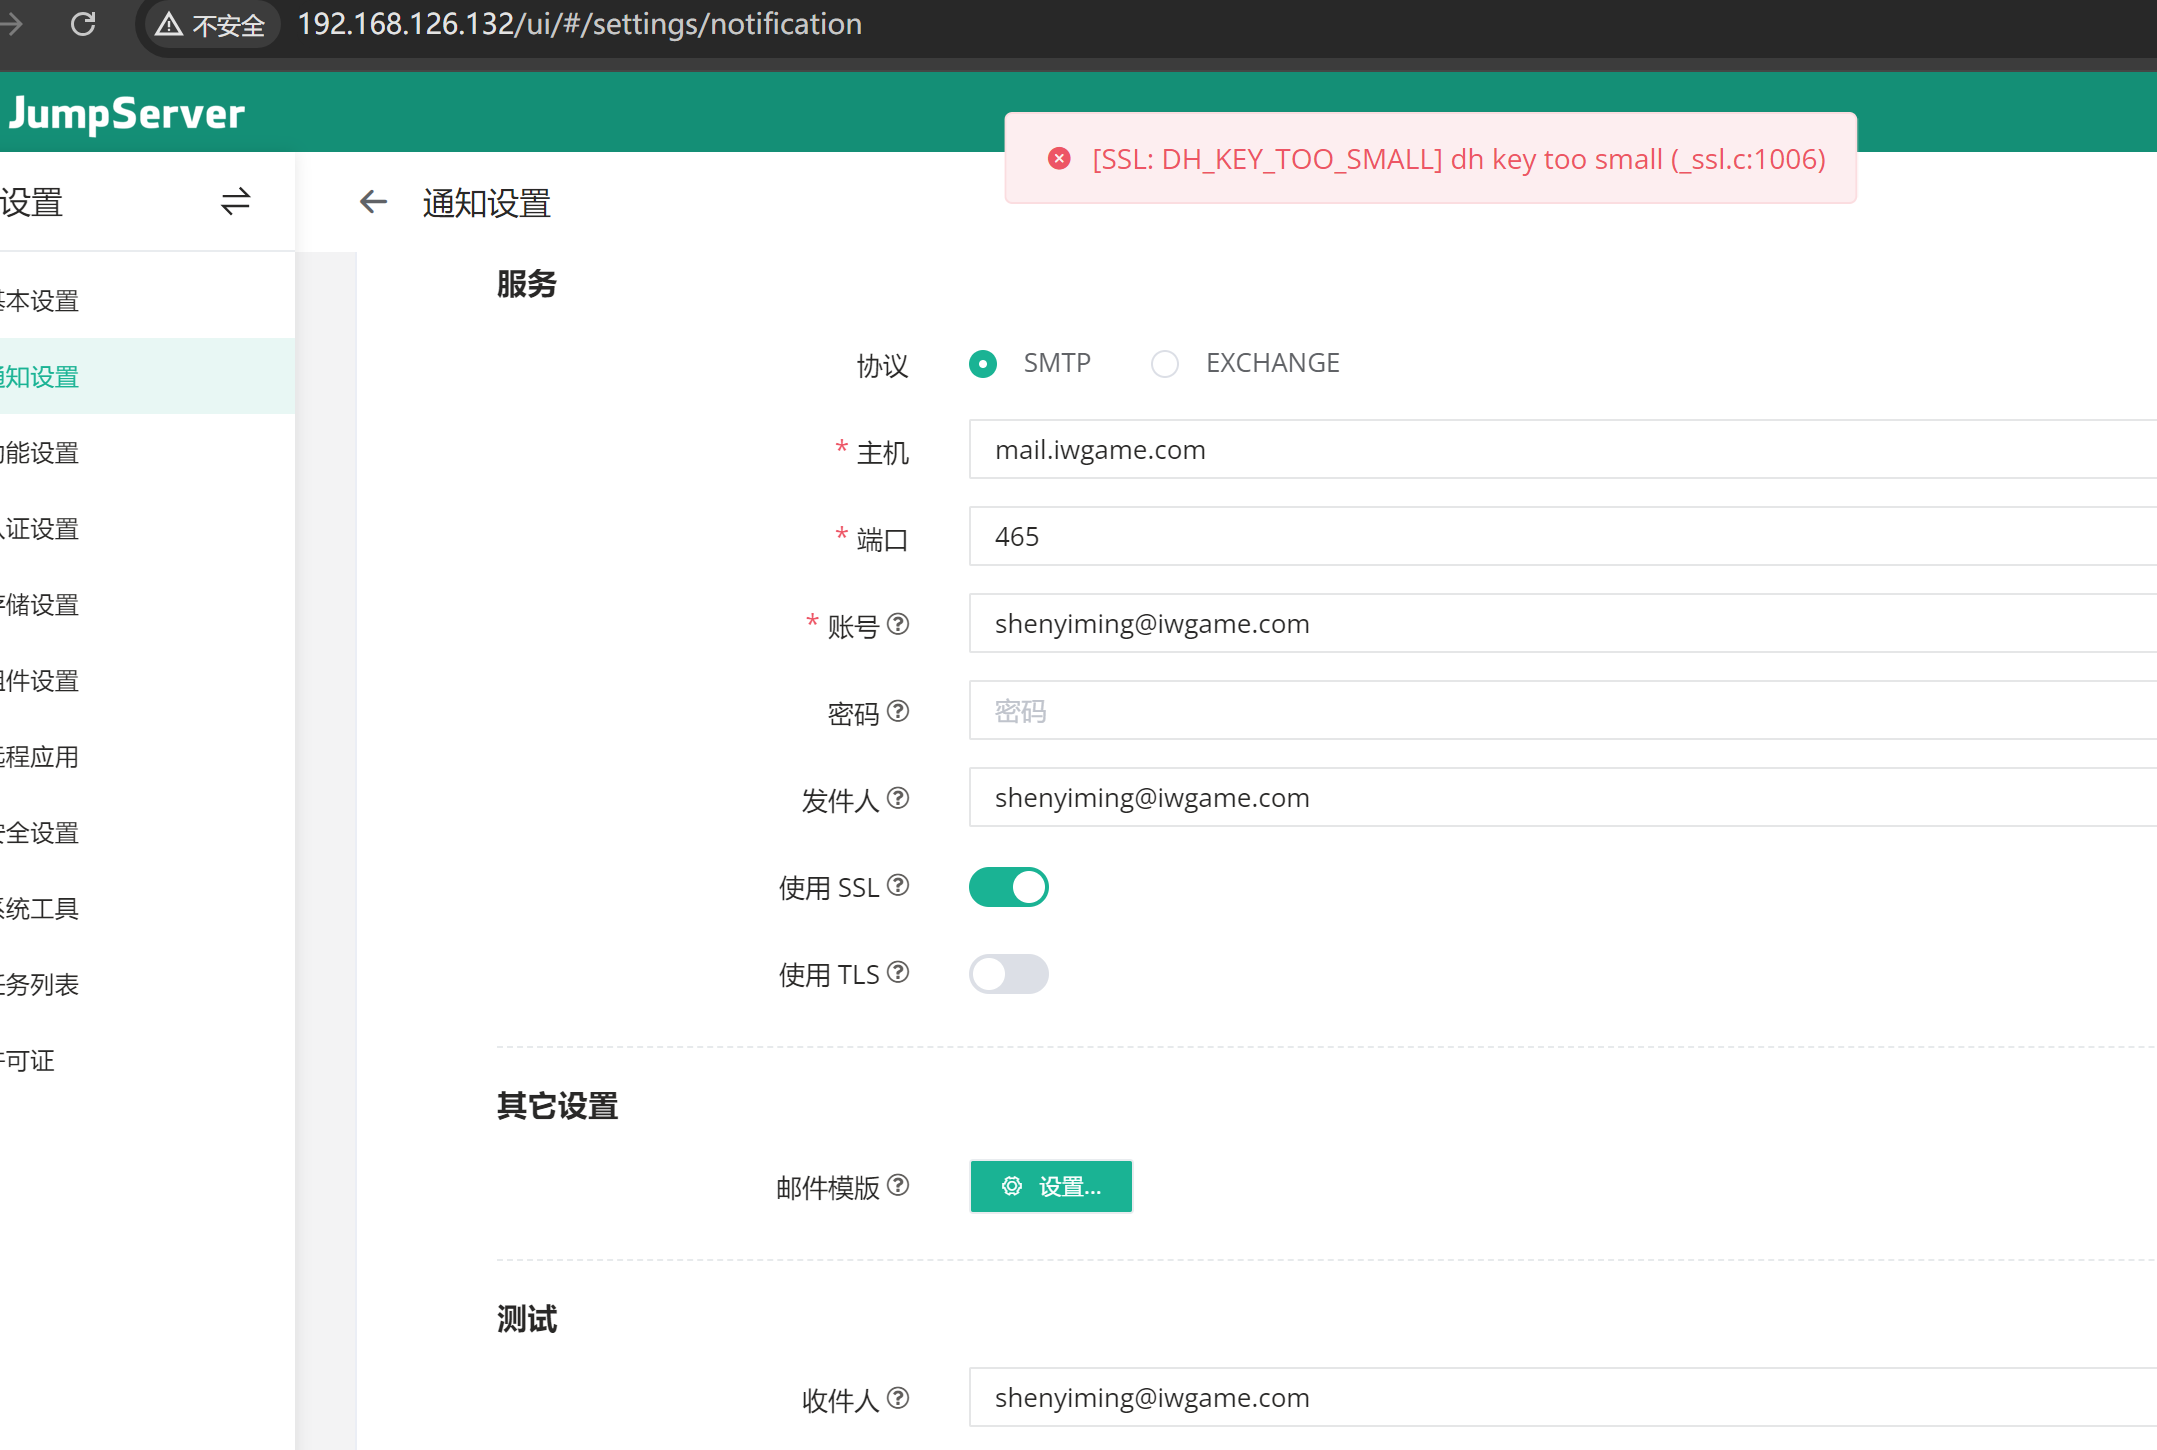Click the browser reload icon
This screenshot has width=2157, height=1450.
coord(83,24)
